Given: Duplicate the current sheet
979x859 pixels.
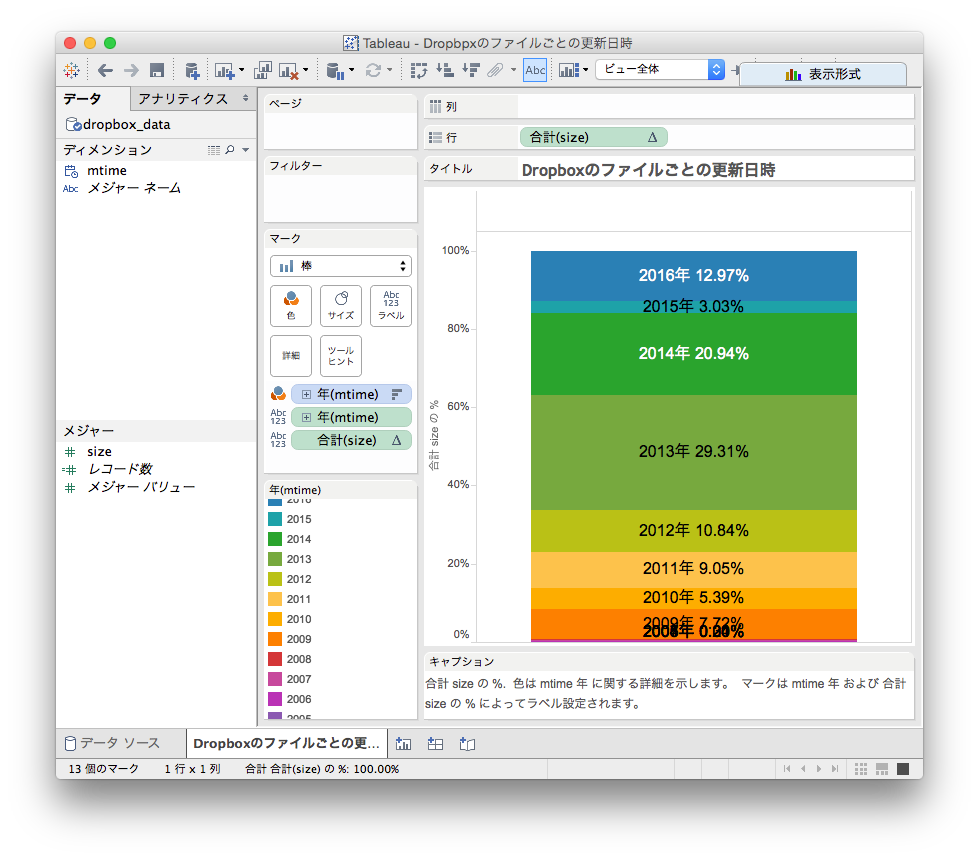Looking at the screenshot, I should 262,71.
